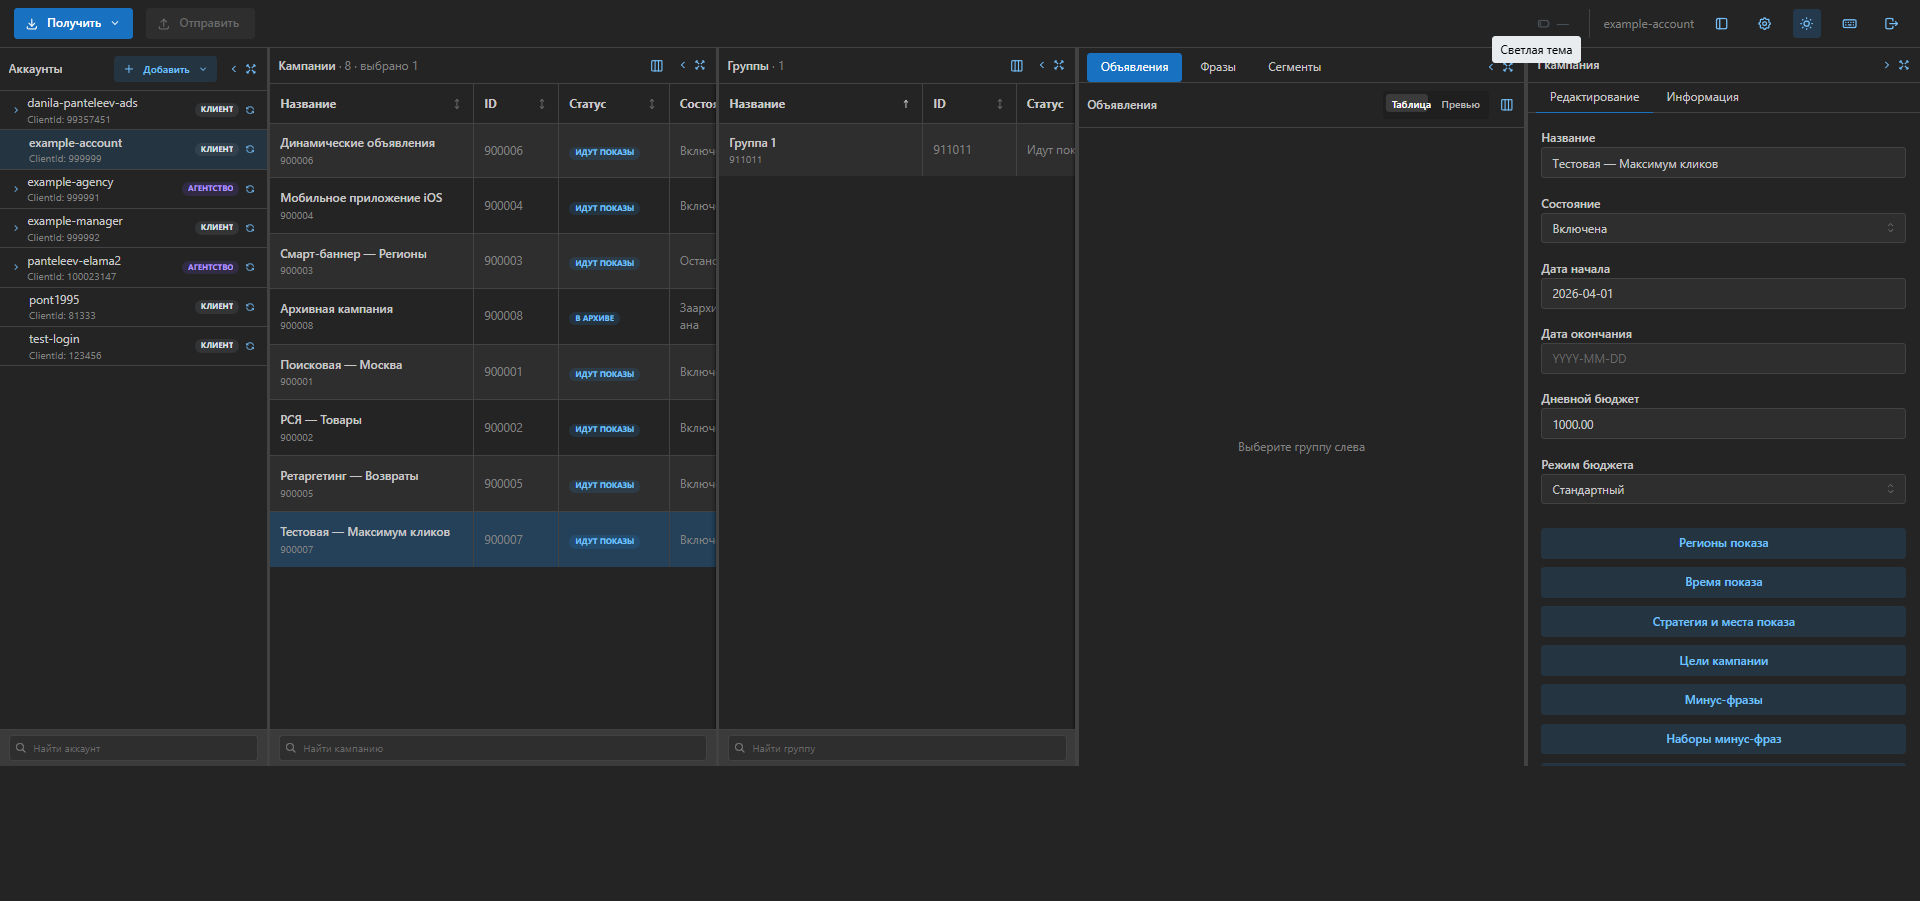Open column settings in Campaigns panel
1920x901 pixels.
point(657,66)
